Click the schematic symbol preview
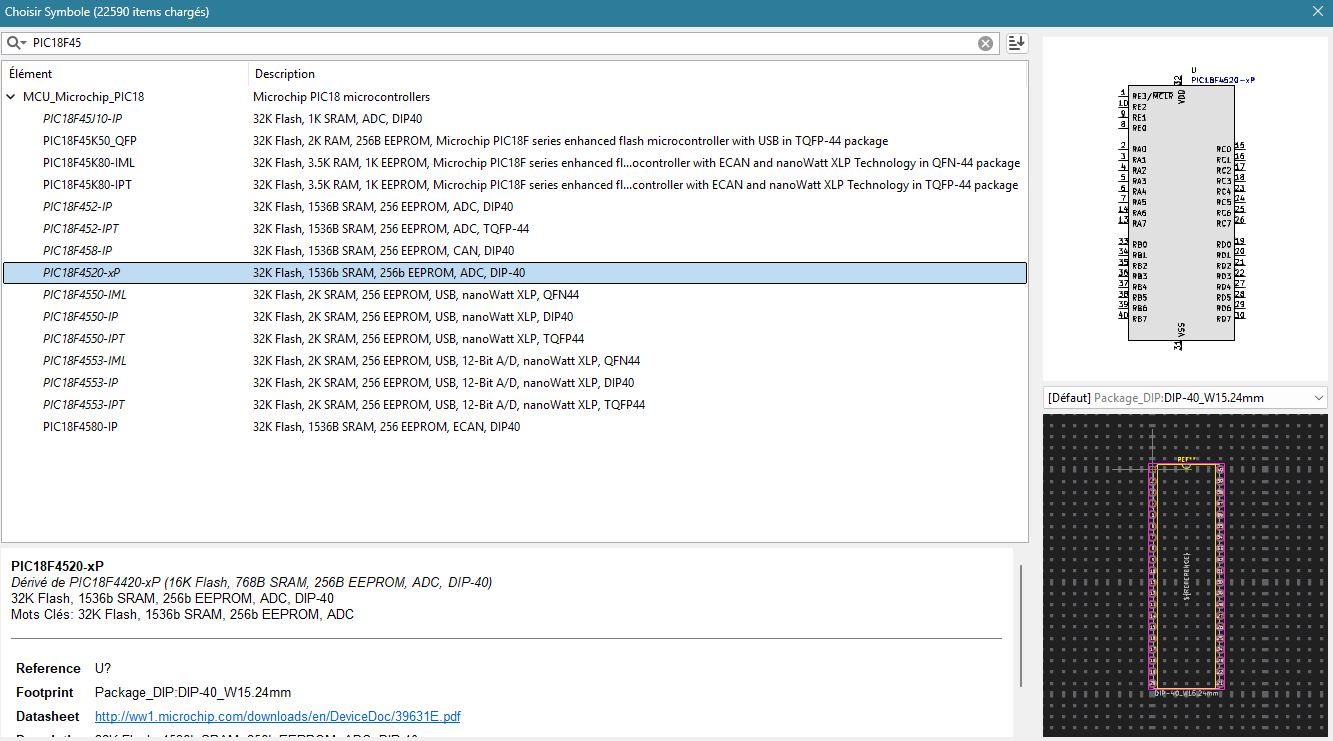The height and width of the screenshot is (741, 1333). point(1185,209)
